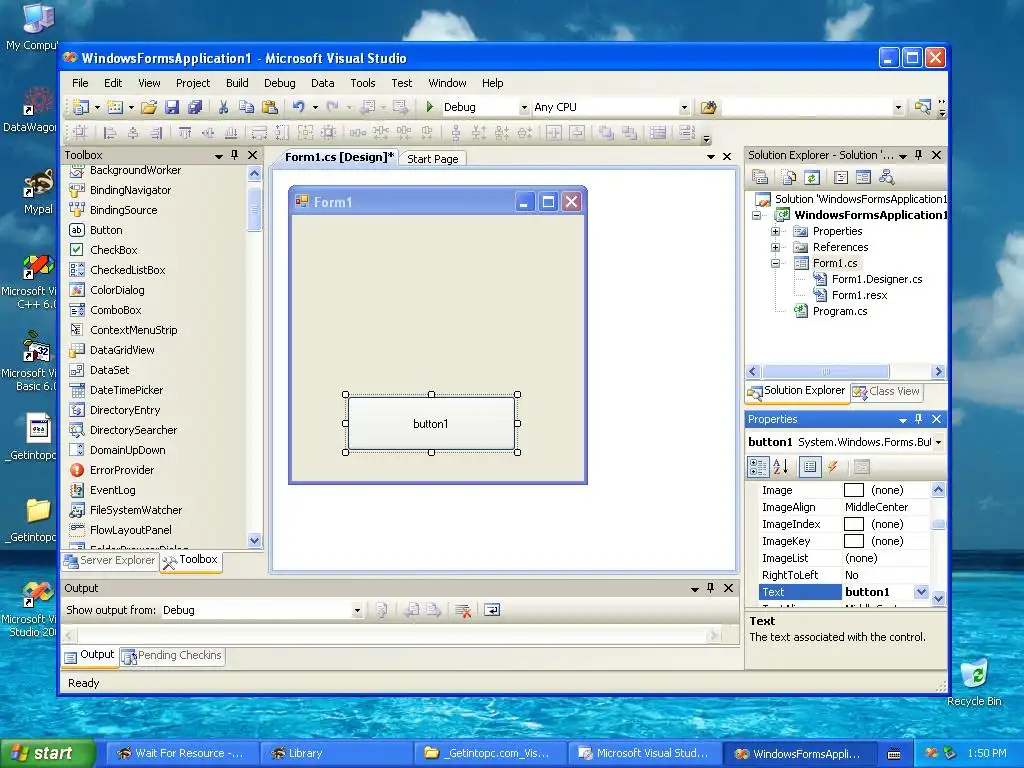Click Refresh icon in Solution Explorer
This screenshot has width=1024, height=768.
tap(812, 177)
